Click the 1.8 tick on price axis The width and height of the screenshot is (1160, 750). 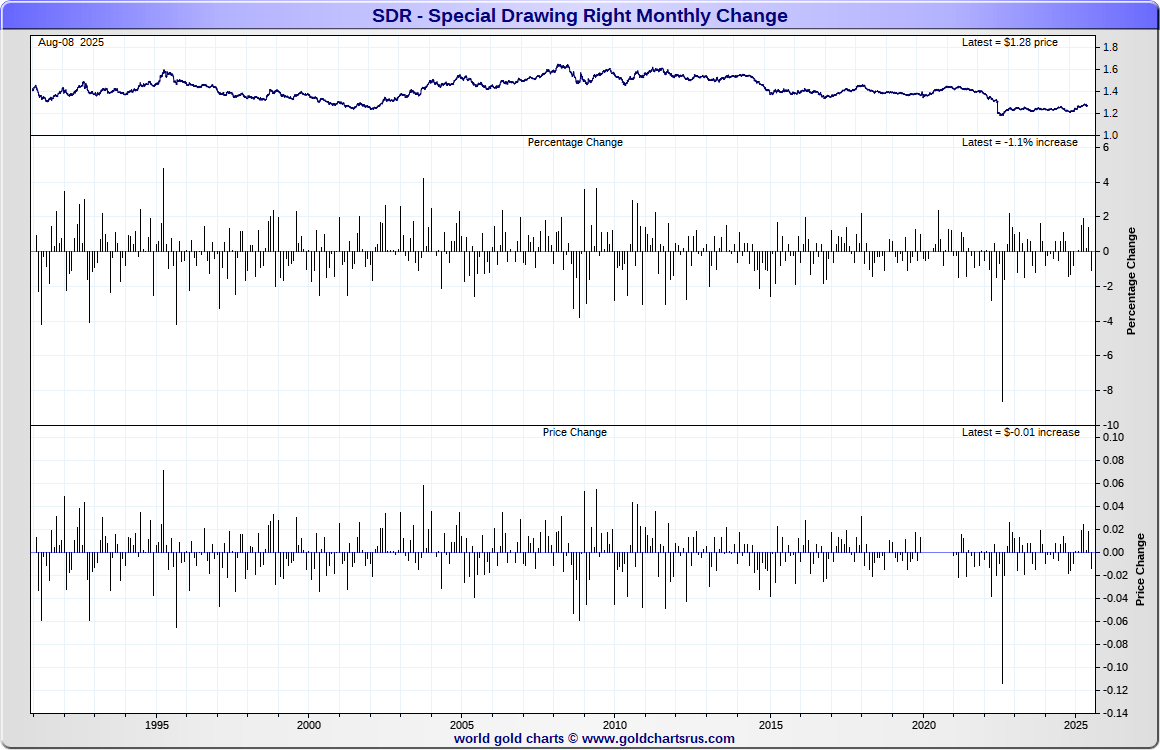pyautogui.click(x=1110, y=48)
